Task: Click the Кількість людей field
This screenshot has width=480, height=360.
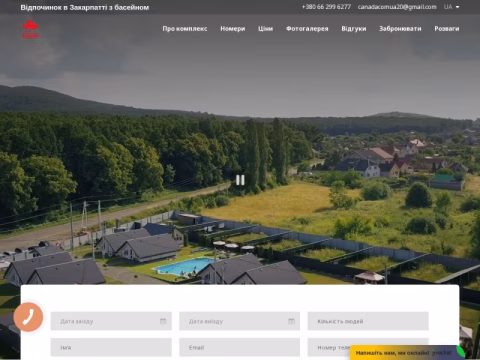Action: [x=368, y=321]
